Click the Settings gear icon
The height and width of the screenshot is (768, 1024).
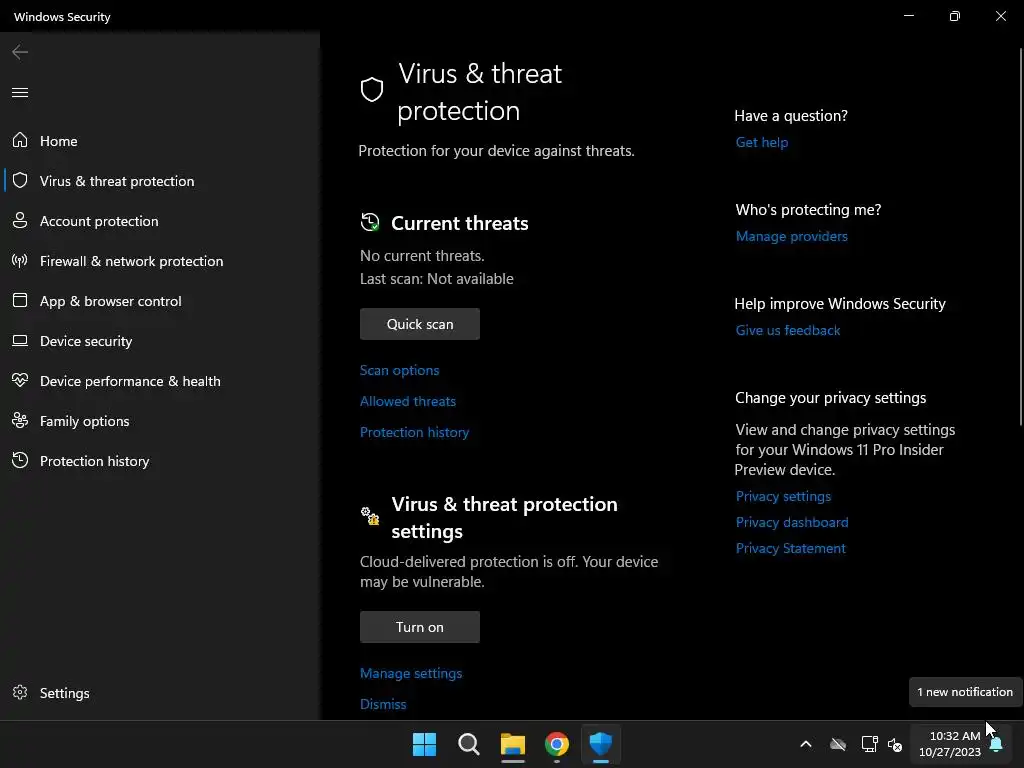pos(20,692)
